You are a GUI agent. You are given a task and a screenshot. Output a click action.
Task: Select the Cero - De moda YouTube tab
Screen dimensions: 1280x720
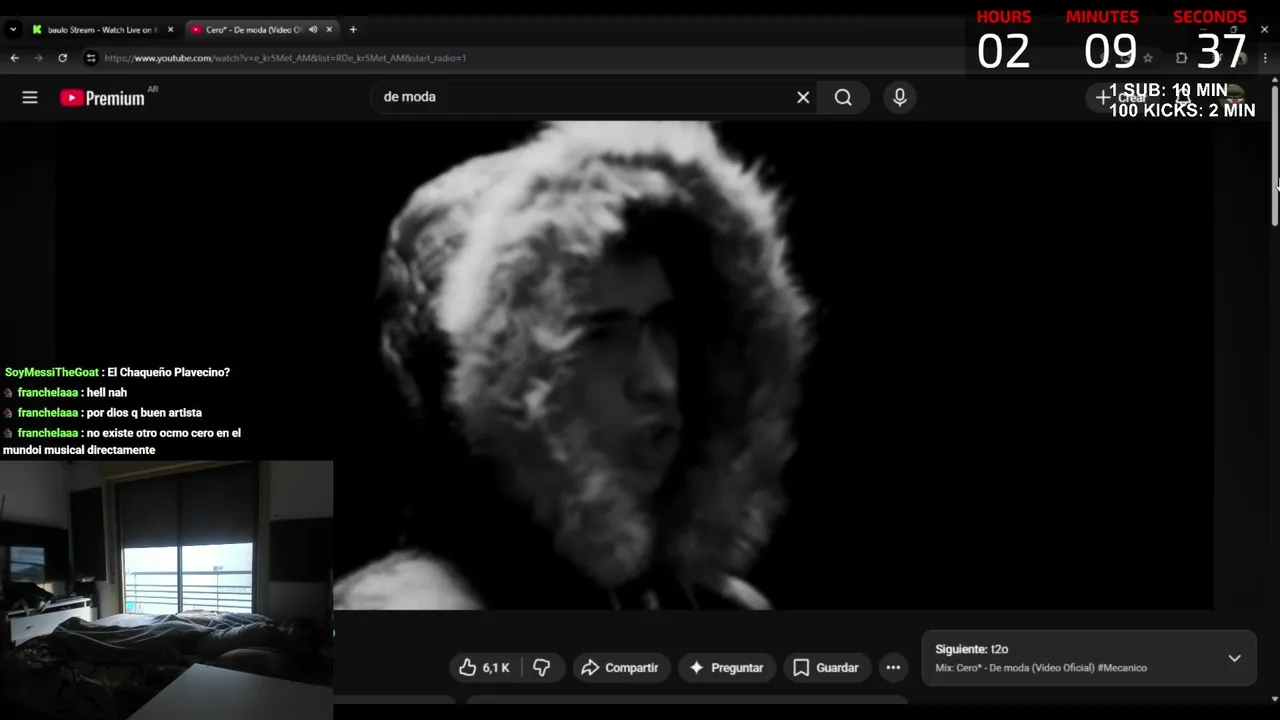pyautogui.click(x=253, y=30)
